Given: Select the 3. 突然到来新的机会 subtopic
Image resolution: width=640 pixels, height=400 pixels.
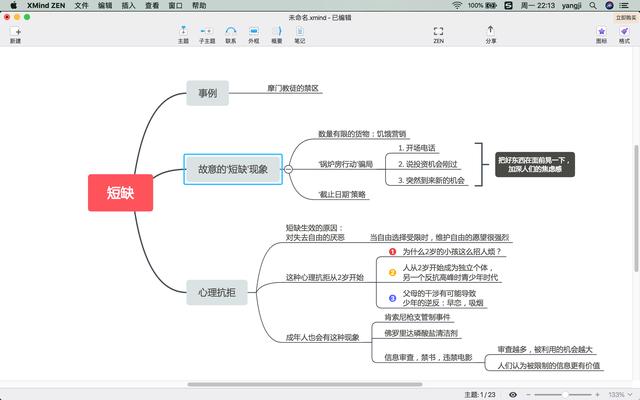Looking at the screenshot, I should click(431, 180).
